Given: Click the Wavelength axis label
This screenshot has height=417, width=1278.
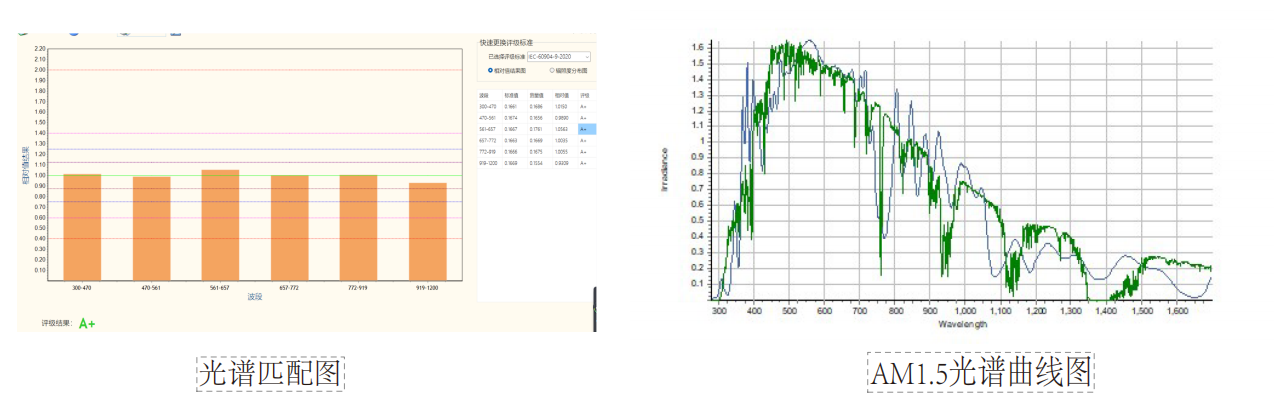Looking at the screenshot, I should [962, 324].
